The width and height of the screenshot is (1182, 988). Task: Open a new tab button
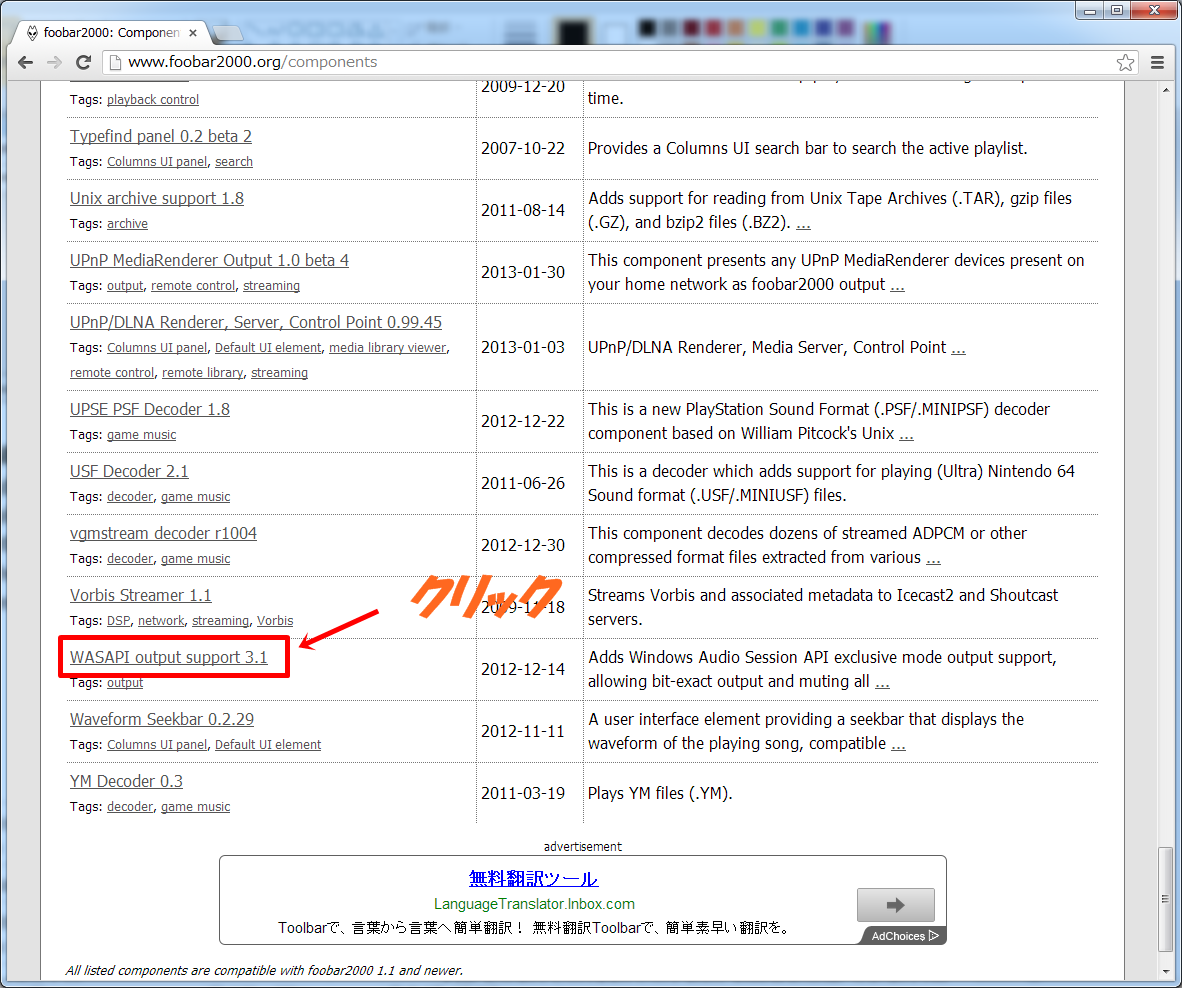pyautogui.click(x=227, y=32)
